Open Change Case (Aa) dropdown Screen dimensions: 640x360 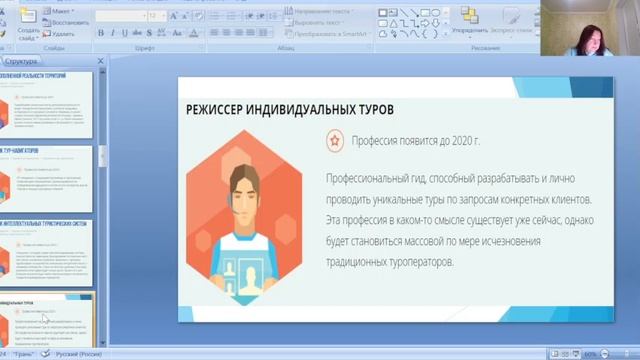[177, 33]
